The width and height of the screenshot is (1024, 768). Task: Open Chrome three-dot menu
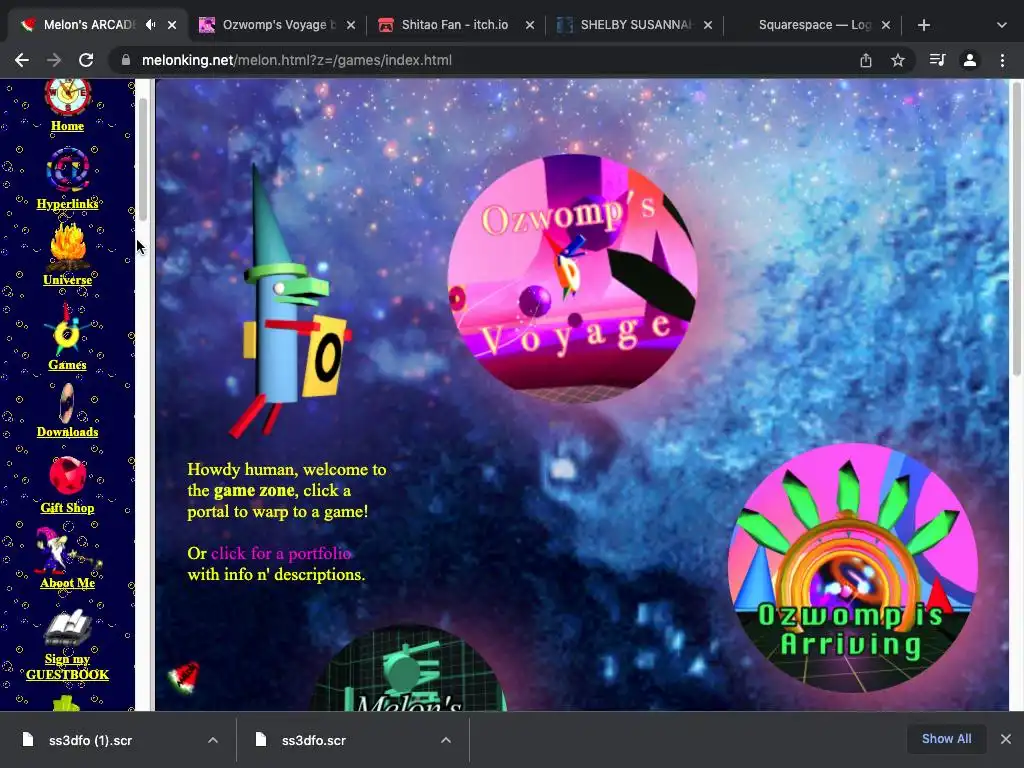coord(1002,60)
